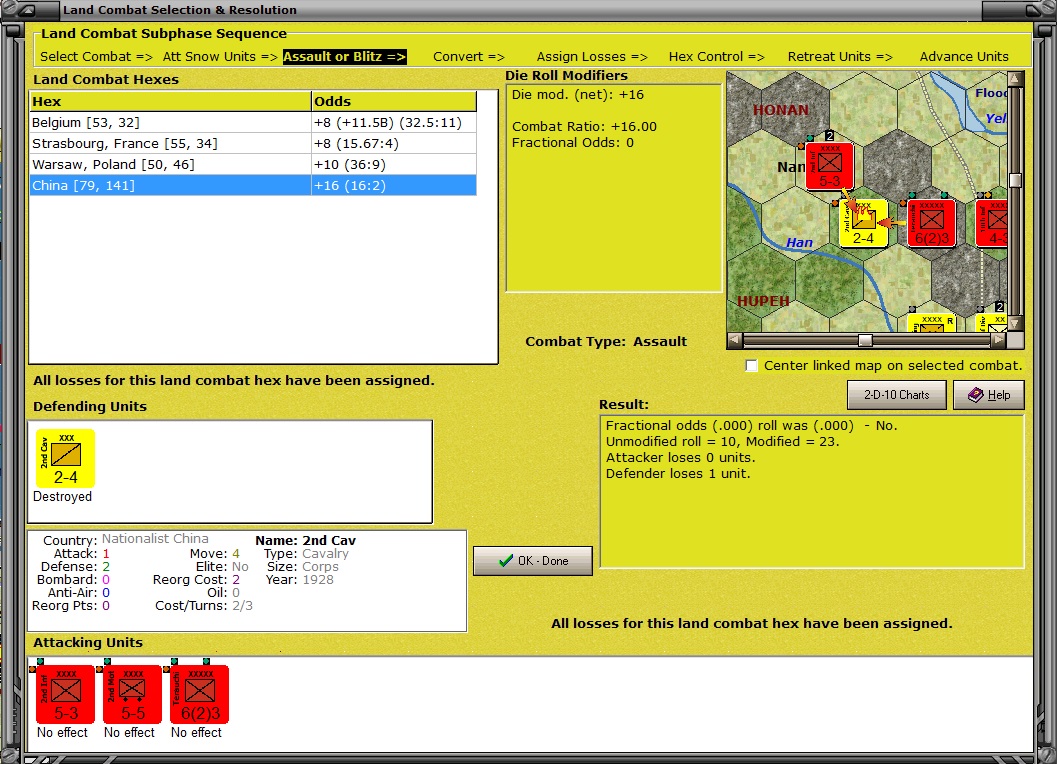The width and height of the screenshot is (1057, 764).
Task: Click the 'Unmodified roll = 10, Modified = 23.' line
Action: (722, 442)
